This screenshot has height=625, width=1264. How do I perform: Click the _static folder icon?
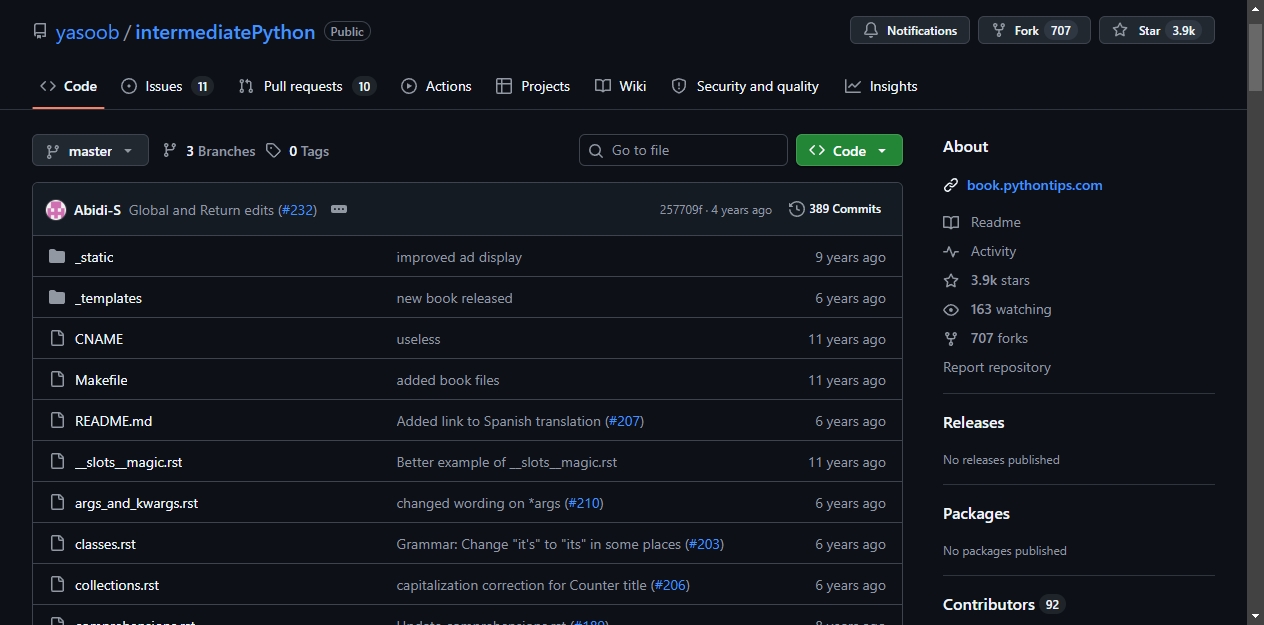tap(57, 257)
